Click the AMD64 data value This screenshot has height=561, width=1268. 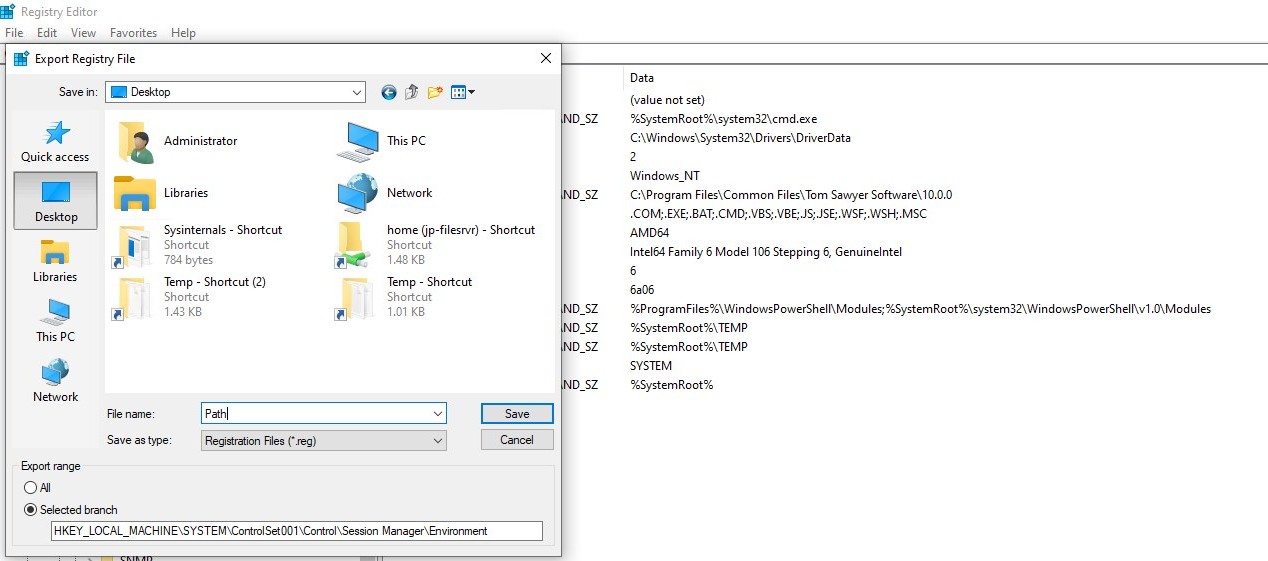[649, 233]
